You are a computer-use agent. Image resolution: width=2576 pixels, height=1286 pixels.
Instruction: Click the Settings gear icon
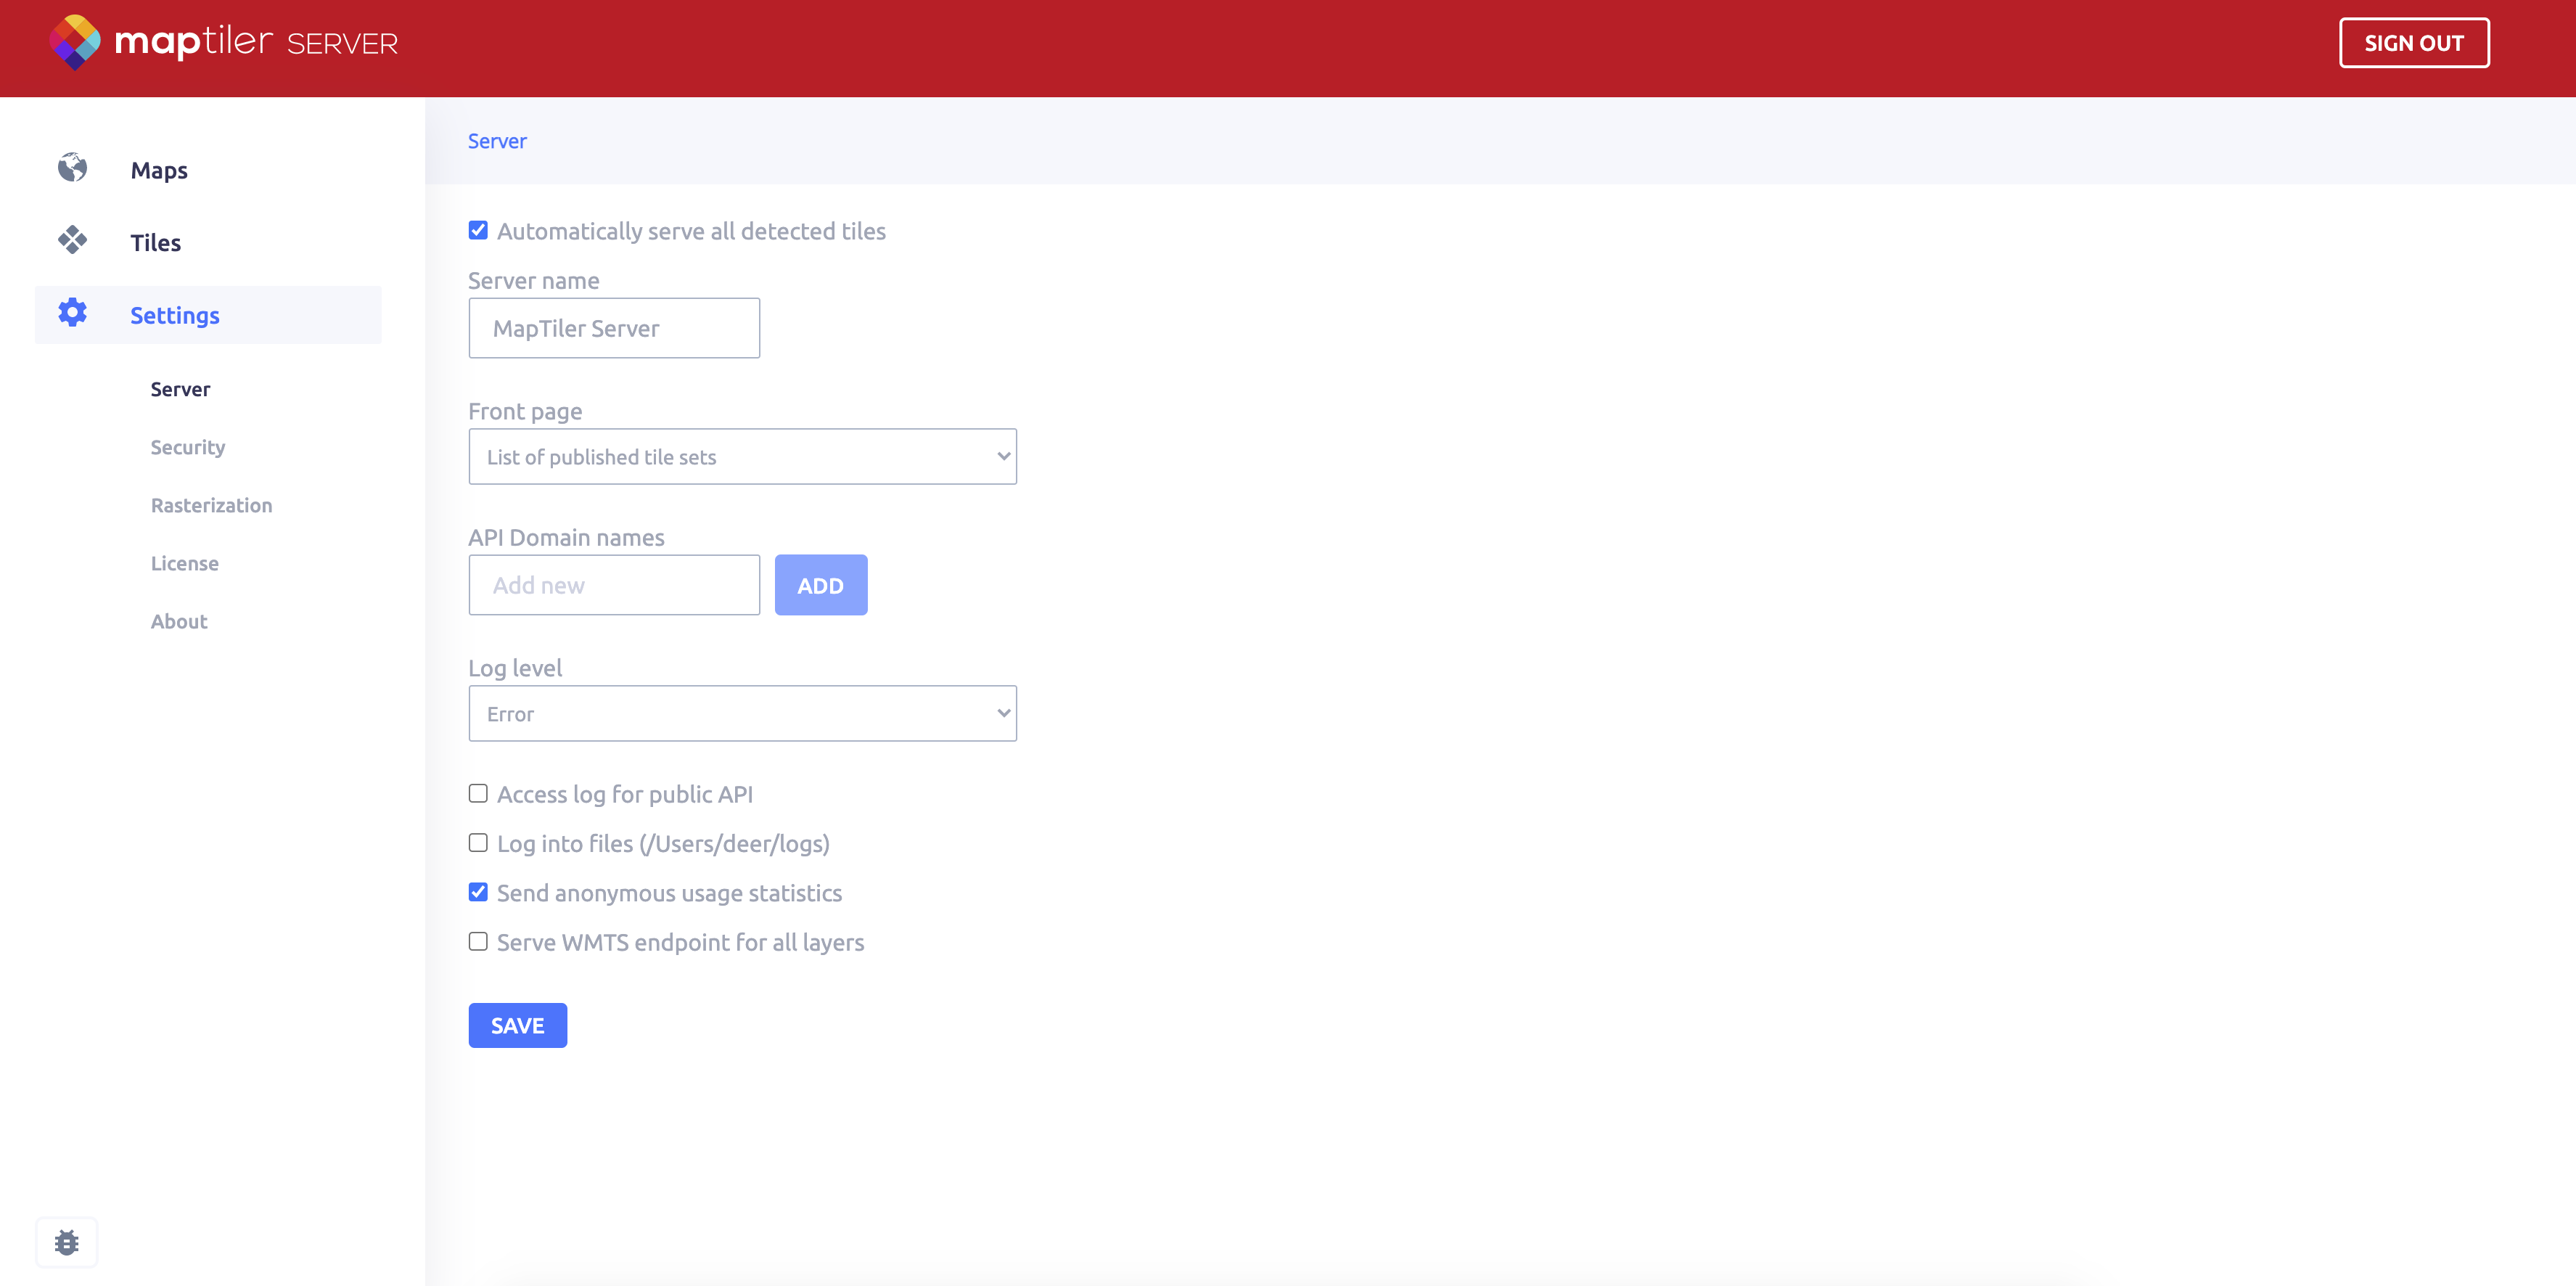point(72,313)
